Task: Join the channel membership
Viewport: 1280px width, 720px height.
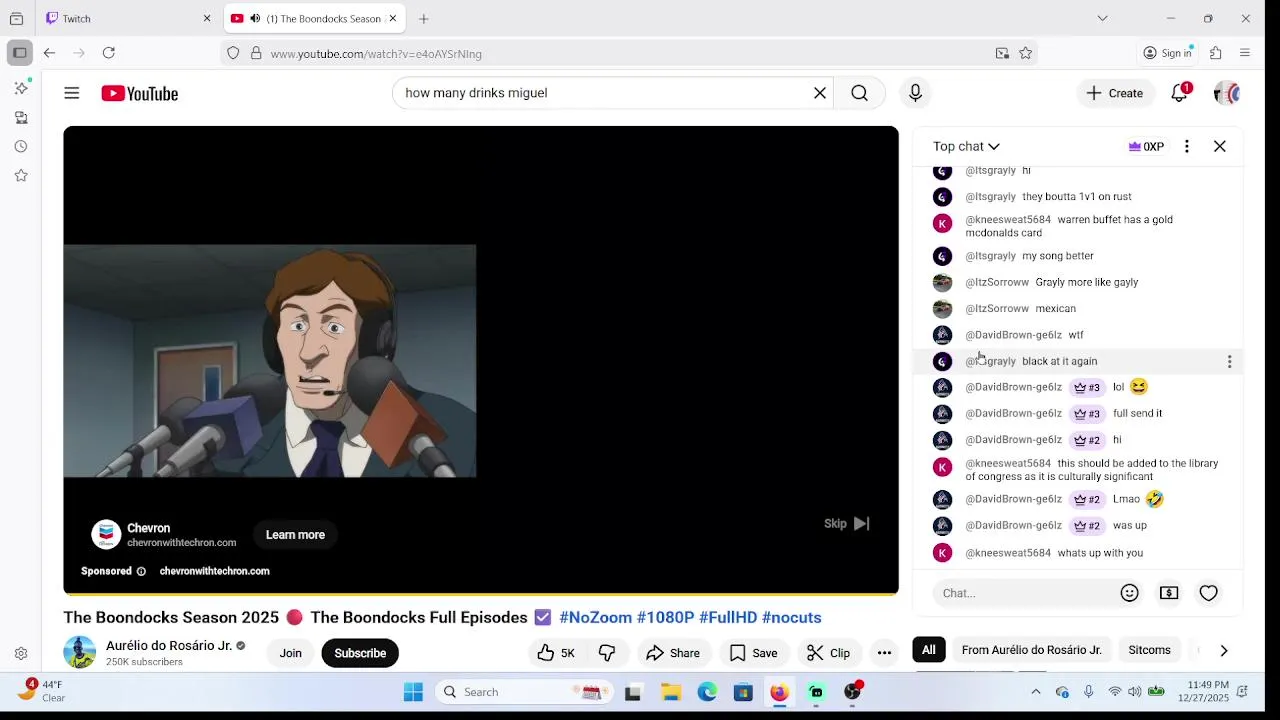Action: (291, 653)
